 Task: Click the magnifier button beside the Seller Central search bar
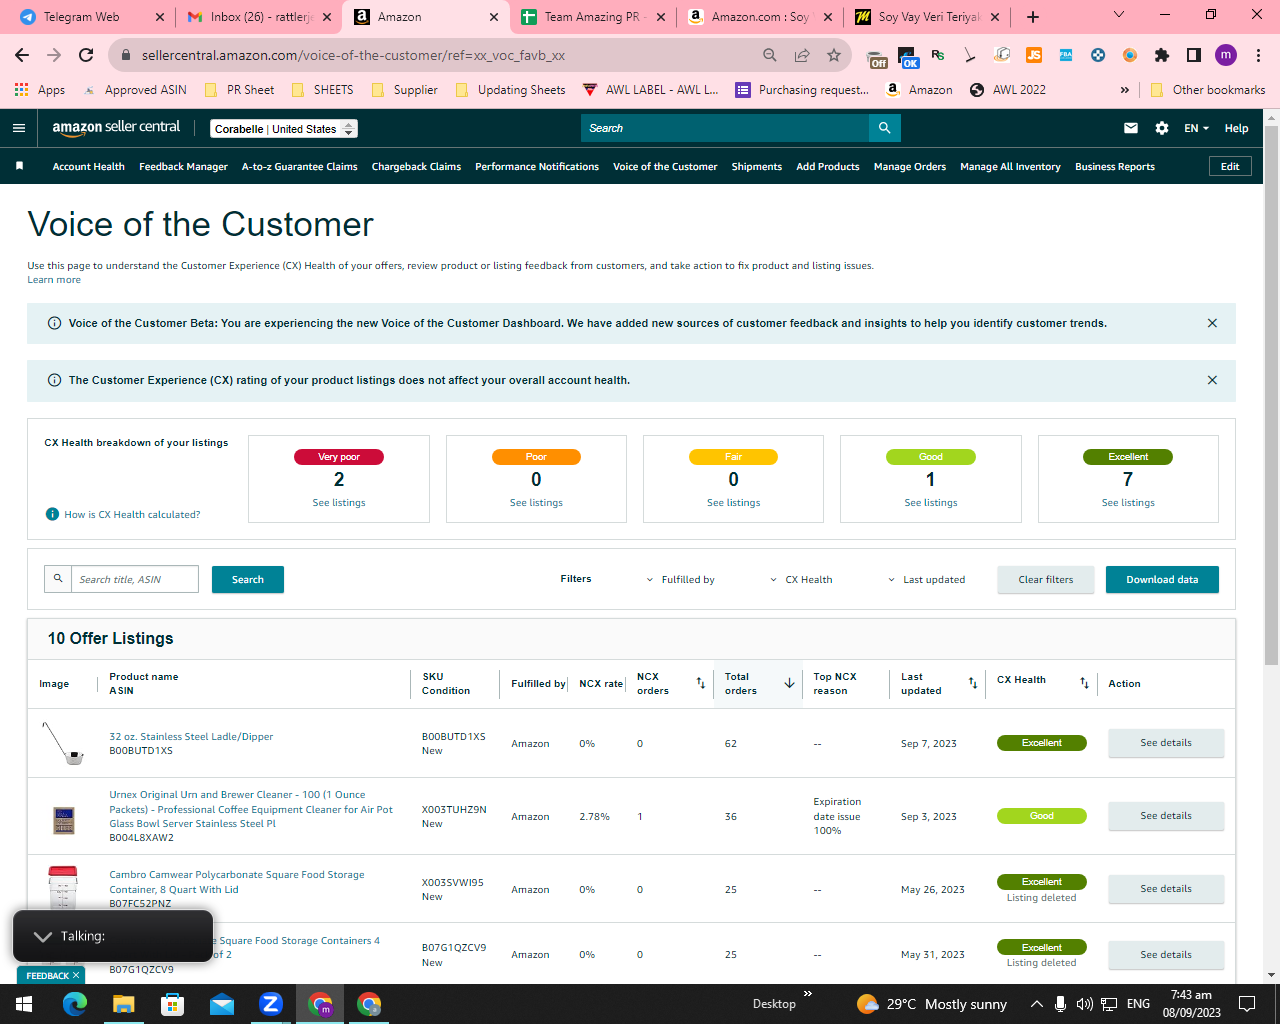[885, 128]
